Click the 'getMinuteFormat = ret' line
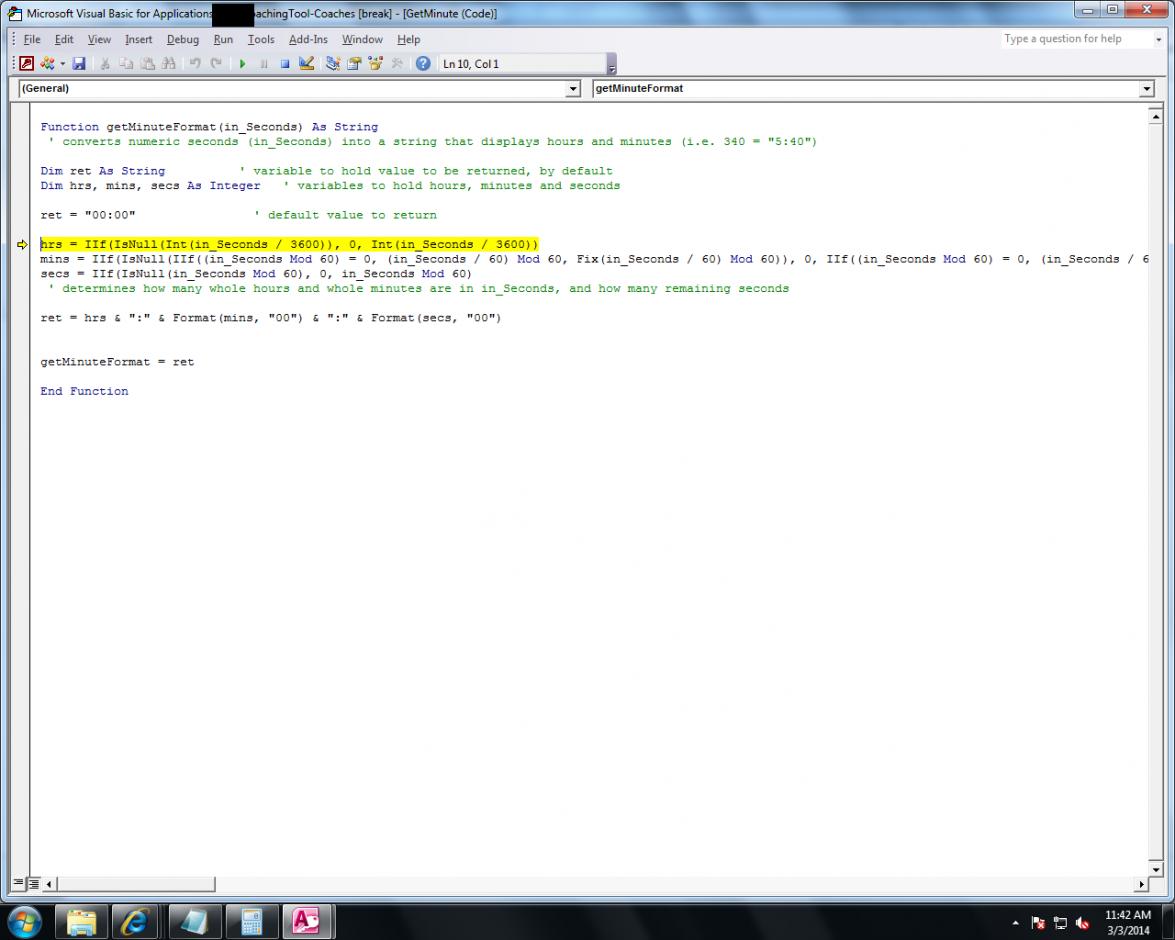 pos(117,362)
